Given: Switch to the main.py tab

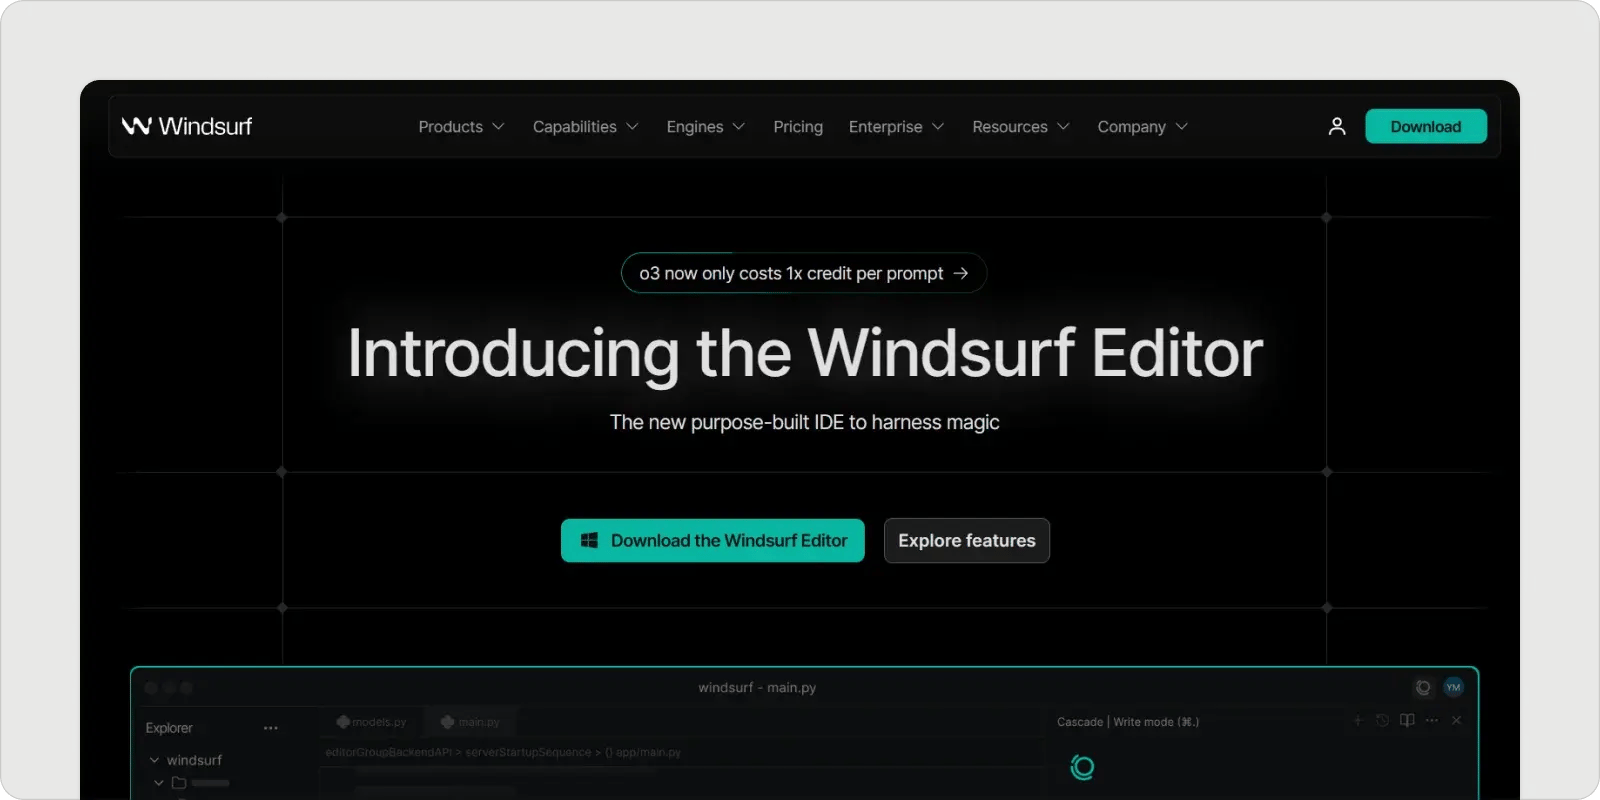Looking at the screenshot, I should click(x=470, y=722).
